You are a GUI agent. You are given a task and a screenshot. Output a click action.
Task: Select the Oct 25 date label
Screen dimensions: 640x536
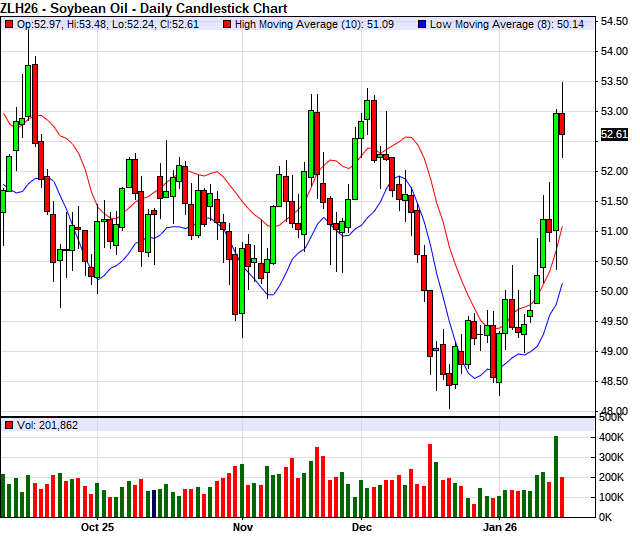98,526
